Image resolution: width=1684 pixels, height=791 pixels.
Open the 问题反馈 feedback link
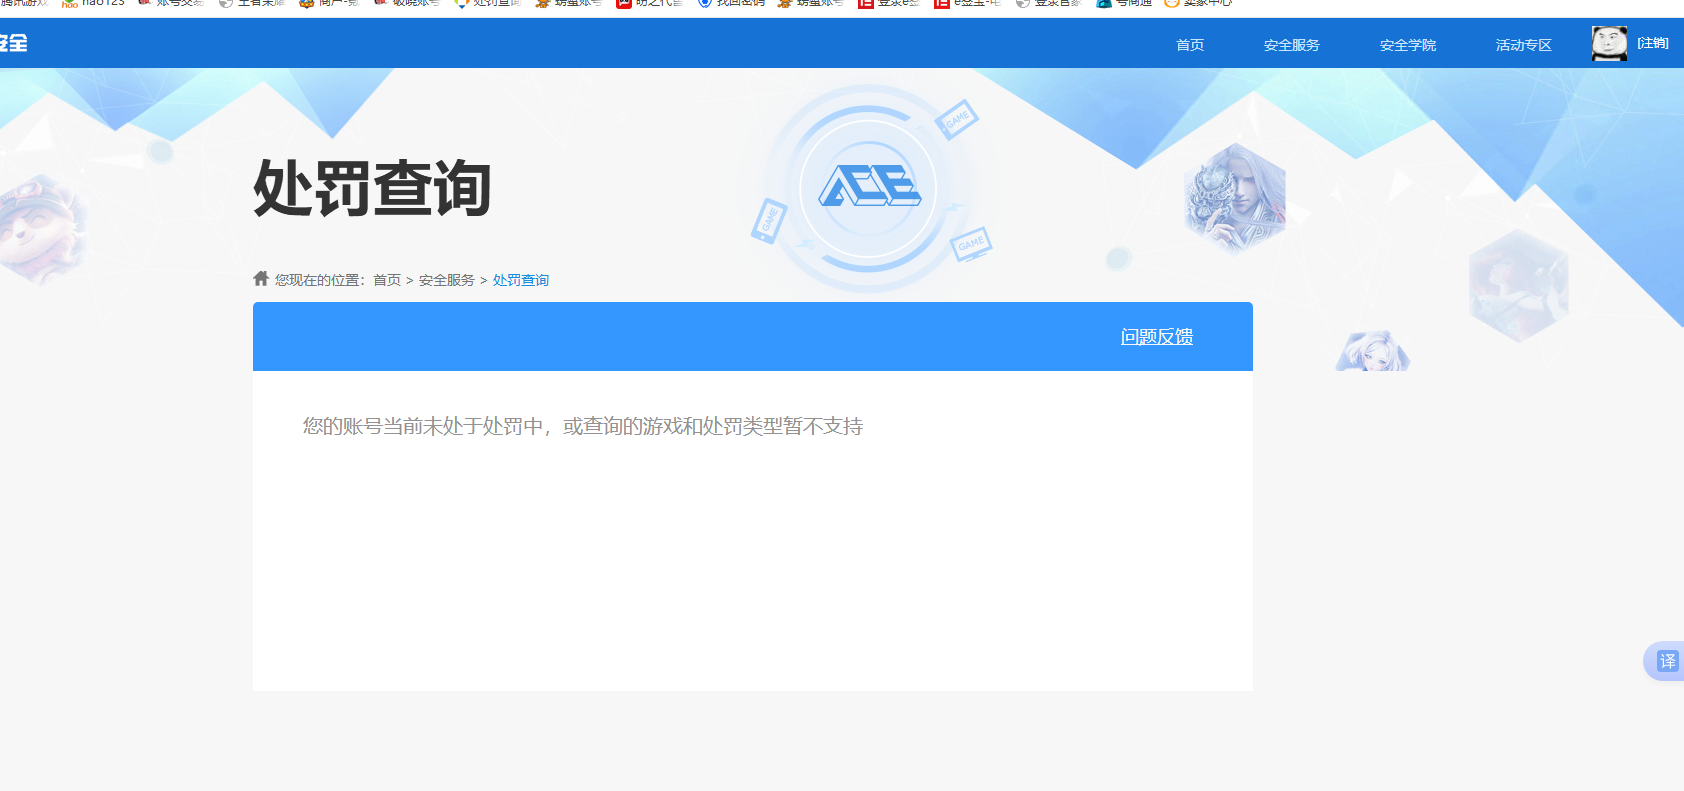[1157, 337]
